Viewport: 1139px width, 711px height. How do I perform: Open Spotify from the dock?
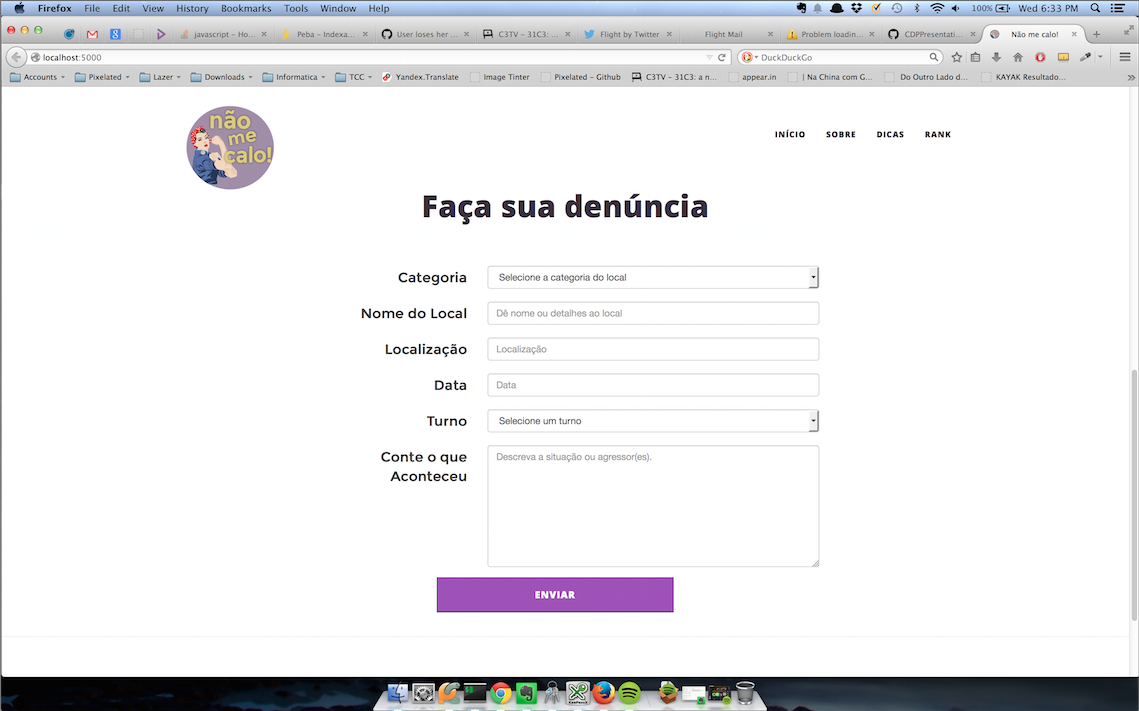click(x=629, y=693)
